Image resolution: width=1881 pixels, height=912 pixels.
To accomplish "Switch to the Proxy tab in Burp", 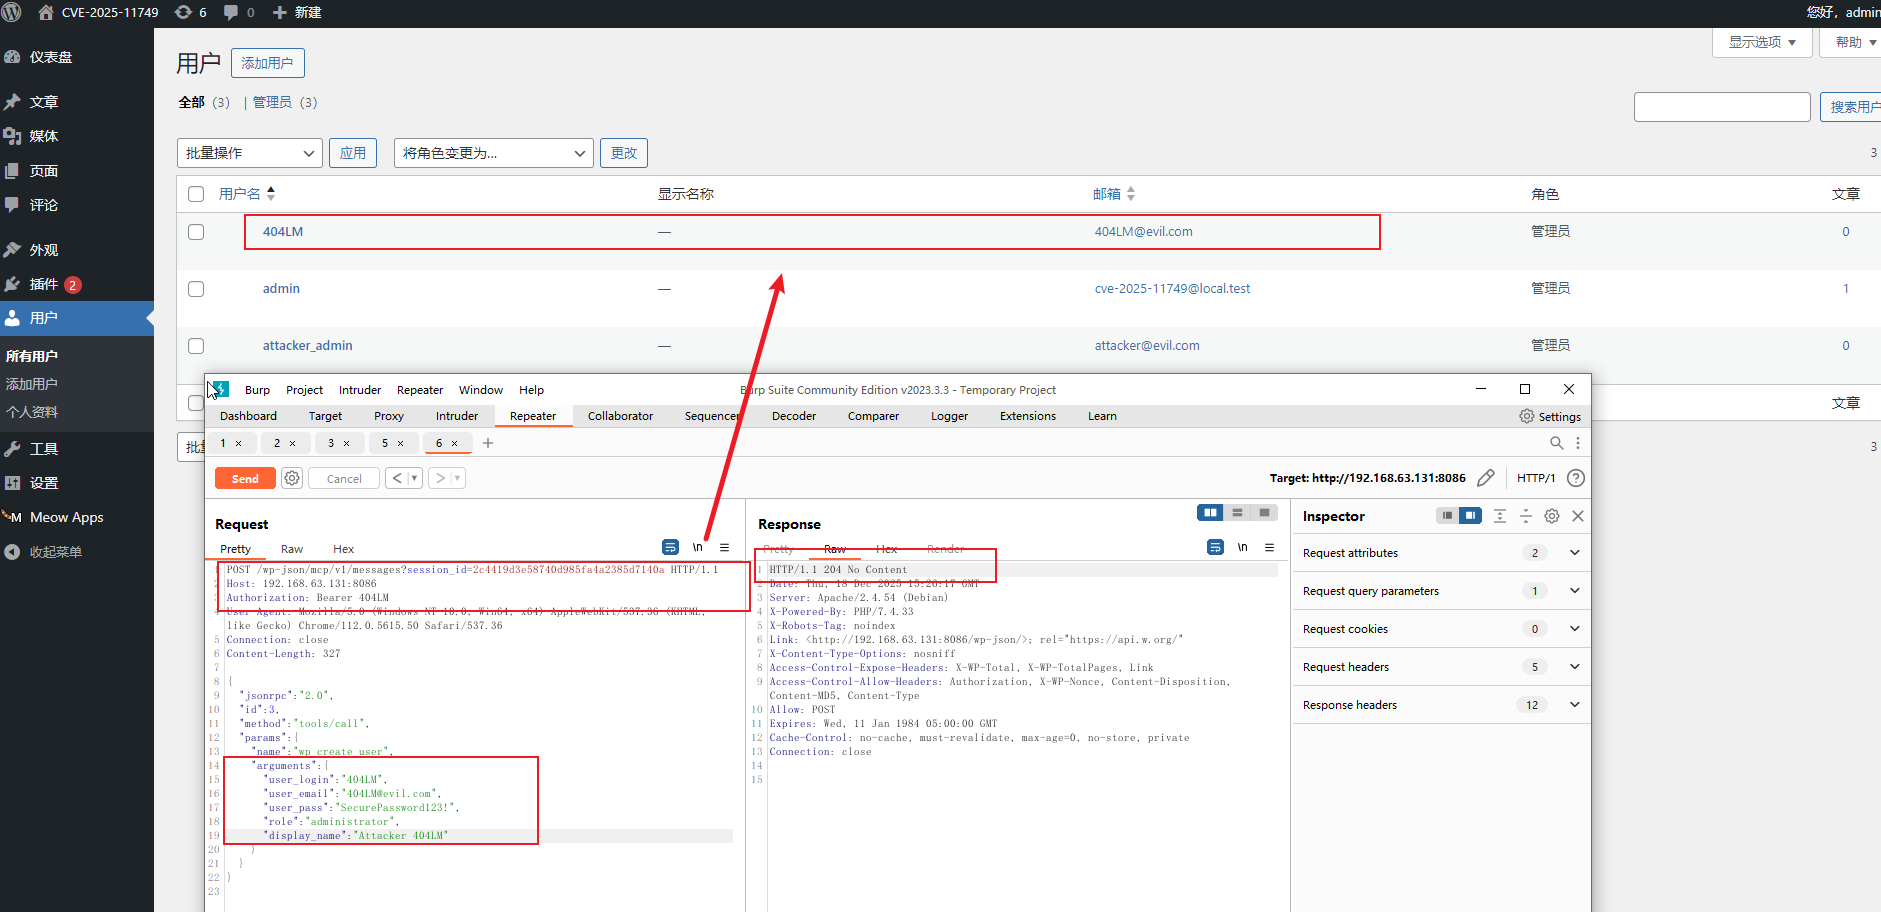I will pyautogui.click(x=389, y=416).
